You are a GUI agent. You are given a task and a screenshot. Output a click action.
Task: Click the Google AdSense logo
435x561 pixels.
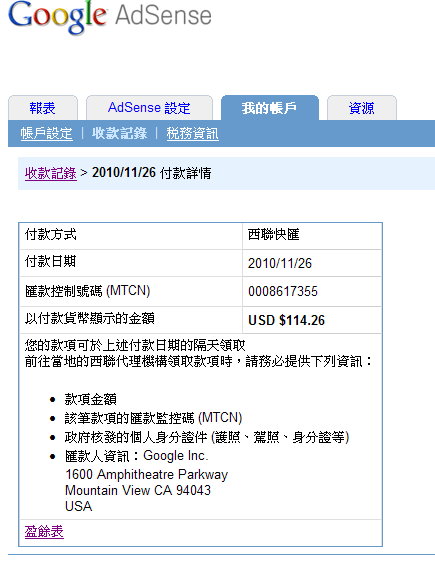tap(109, 17)
